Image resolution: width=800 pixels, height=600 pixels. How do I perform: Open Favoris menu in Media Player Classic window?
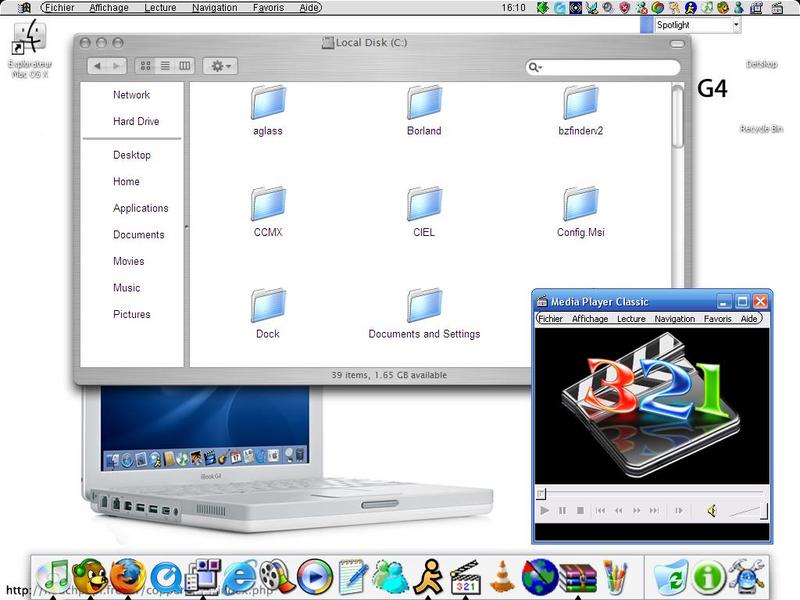pos(717,318)
